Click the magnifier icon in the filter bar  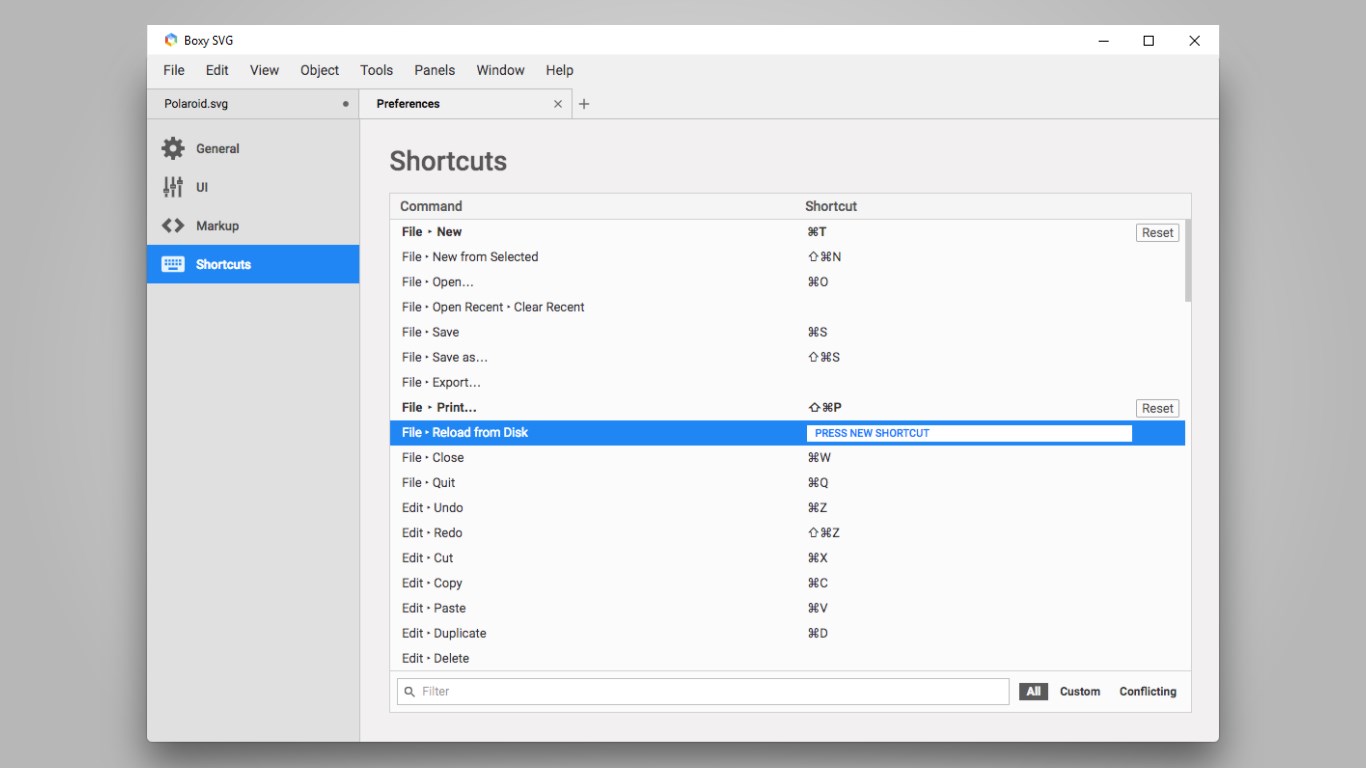coord(408,691)
